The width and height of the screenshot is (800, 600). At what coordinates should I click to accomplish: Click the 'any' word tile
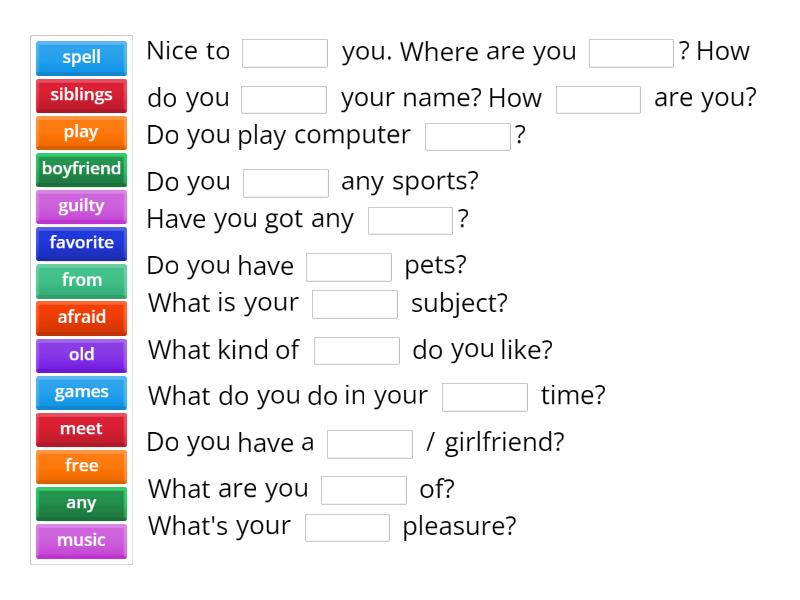[x=80, y=503]
